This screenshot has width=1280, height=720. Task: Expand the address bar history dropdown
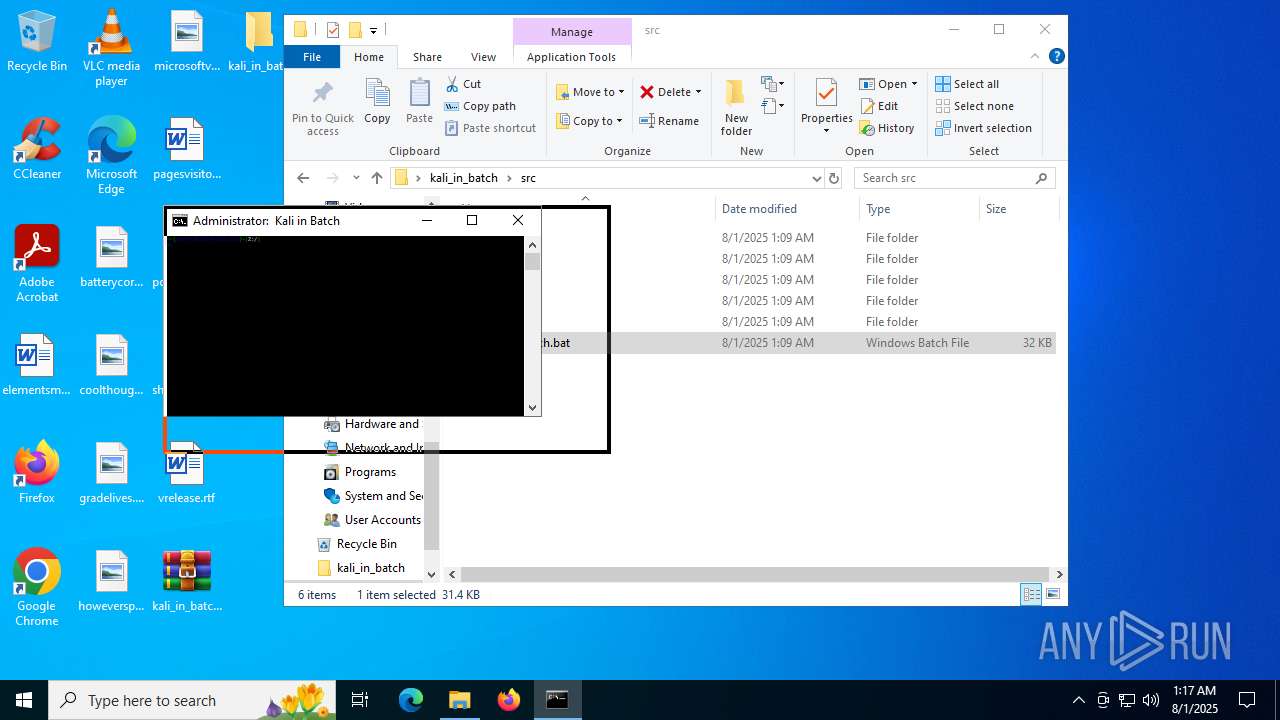click(817, 178)
